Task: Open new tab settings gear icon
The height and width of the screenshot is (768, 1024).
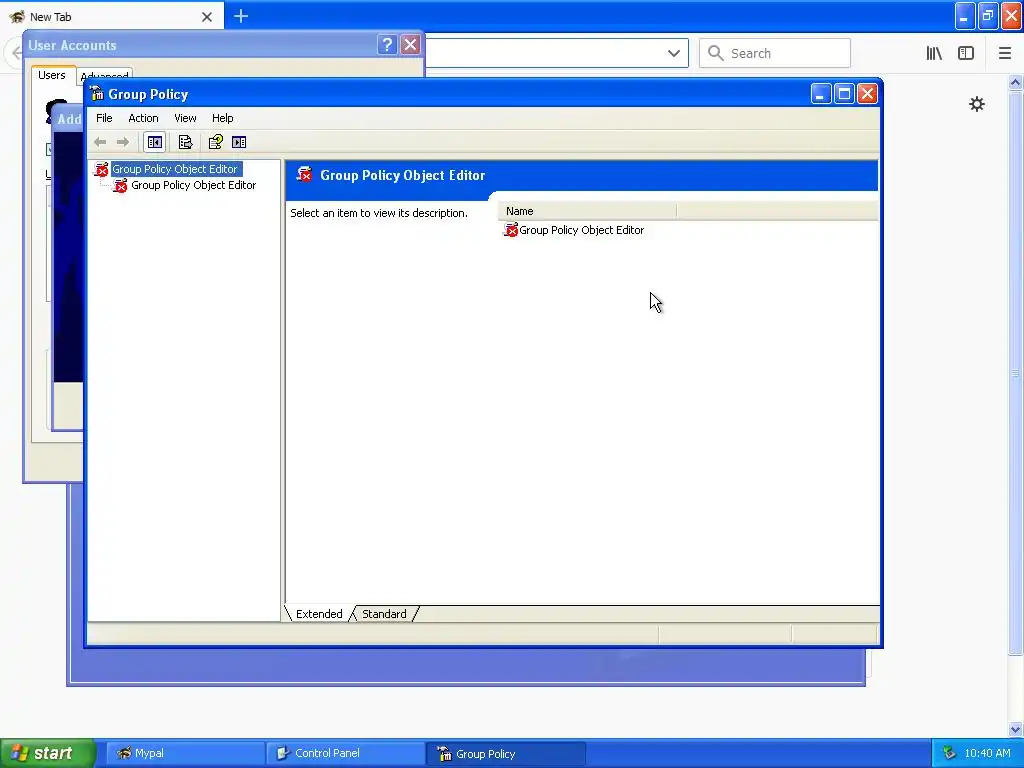Action: [976, 104]
